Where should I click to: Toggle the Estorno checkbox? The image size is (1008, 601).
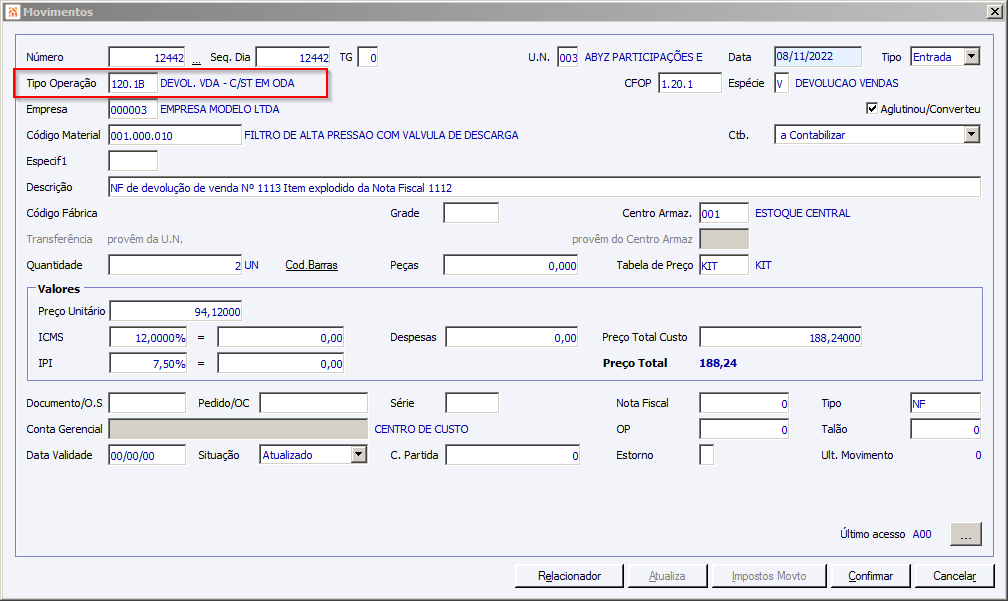[x=706, y=455]
